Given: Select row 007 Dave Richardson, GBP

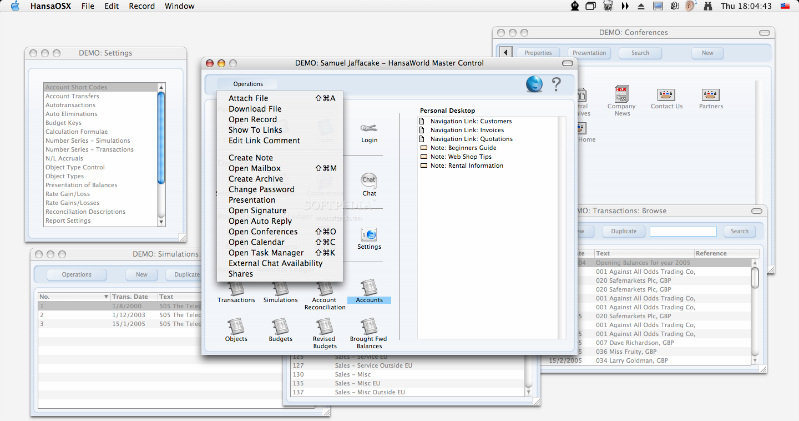Looking at the screenshot, I should [x=648, y=343].
